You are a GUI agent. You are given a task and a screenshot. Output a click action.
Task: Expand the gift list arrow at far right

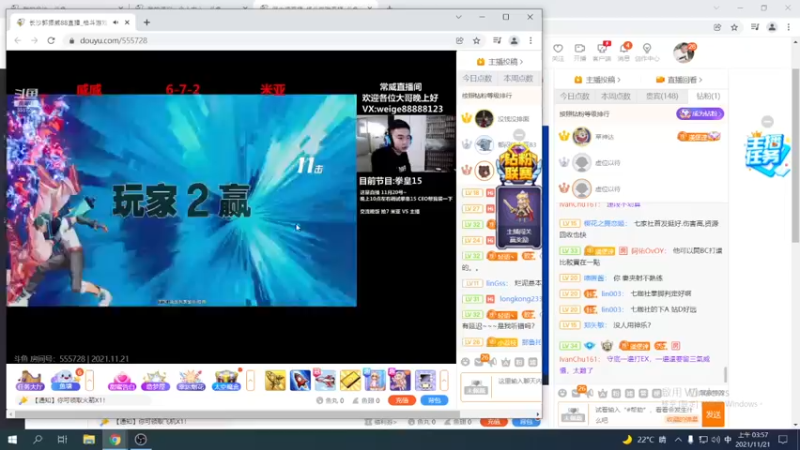[444, 381]
